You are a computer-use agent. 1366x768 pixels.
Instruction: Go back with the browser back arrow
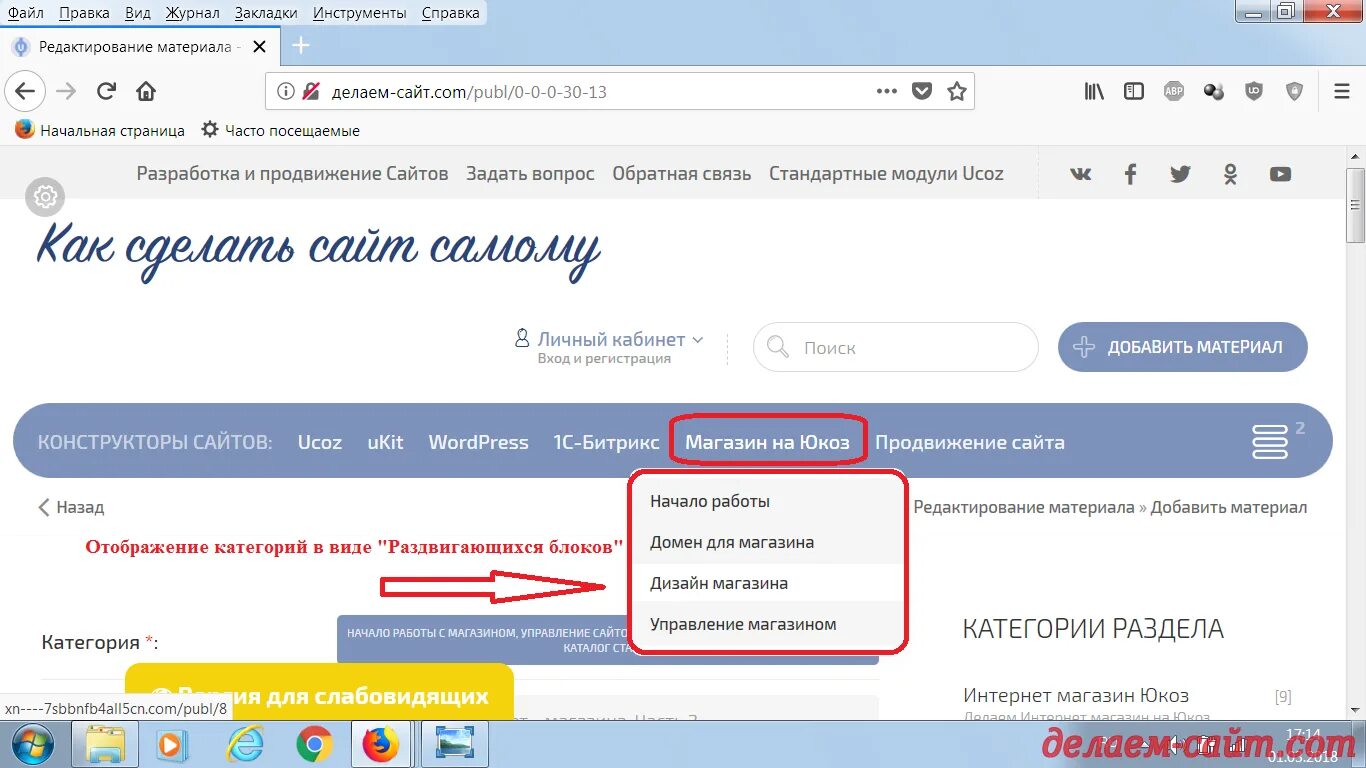pyautogui.click(x=25, y=92)
